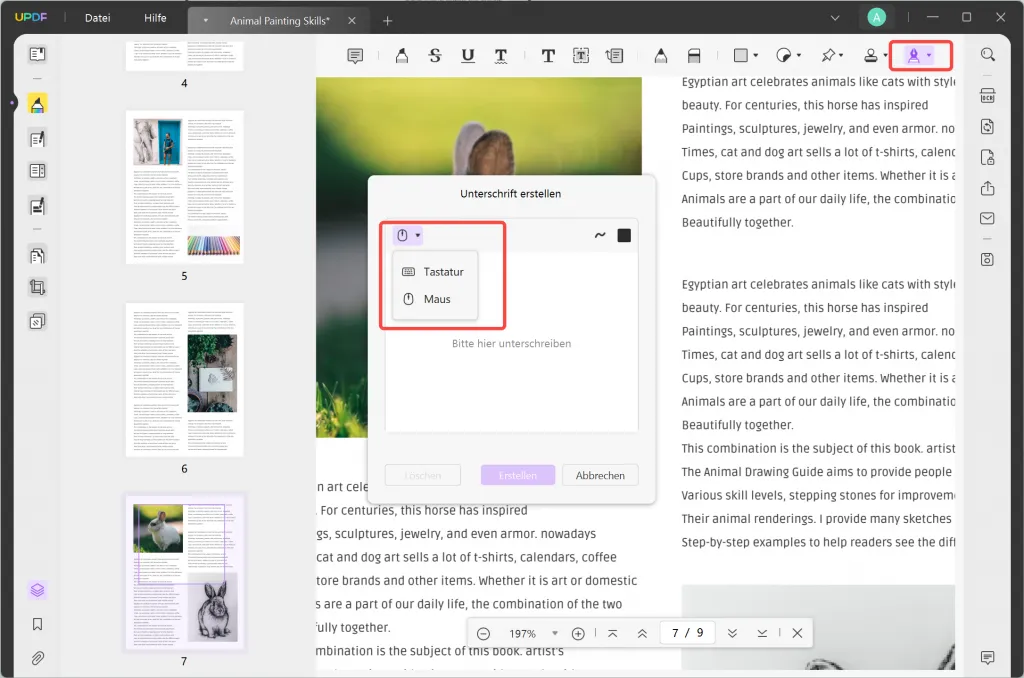Select the Eraser tool
The height and width of the screenshot is (678, 1024).
694,56
